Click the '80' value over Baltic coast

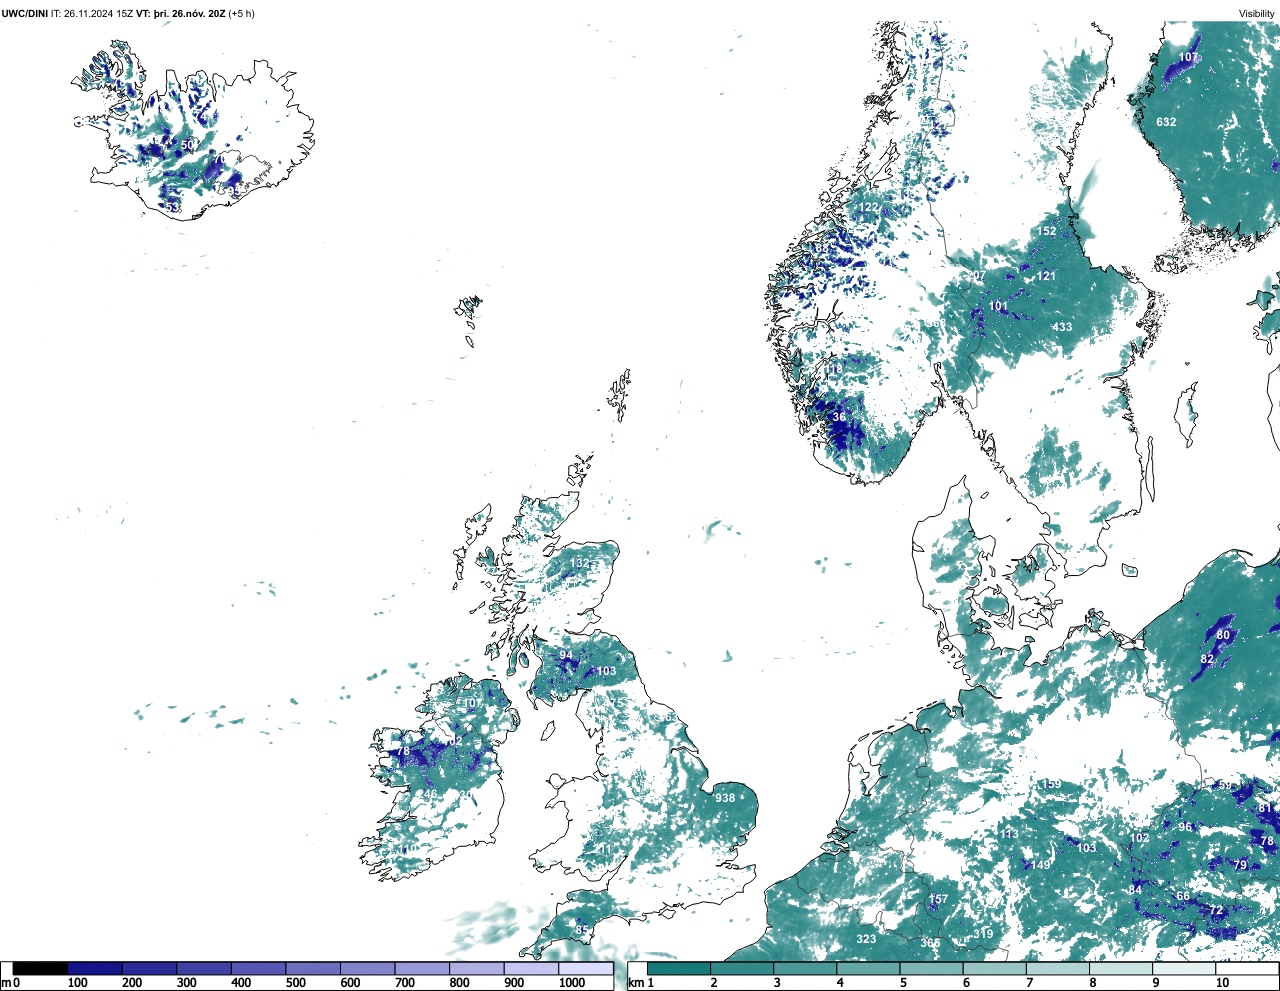click(x=1223, y=635)
